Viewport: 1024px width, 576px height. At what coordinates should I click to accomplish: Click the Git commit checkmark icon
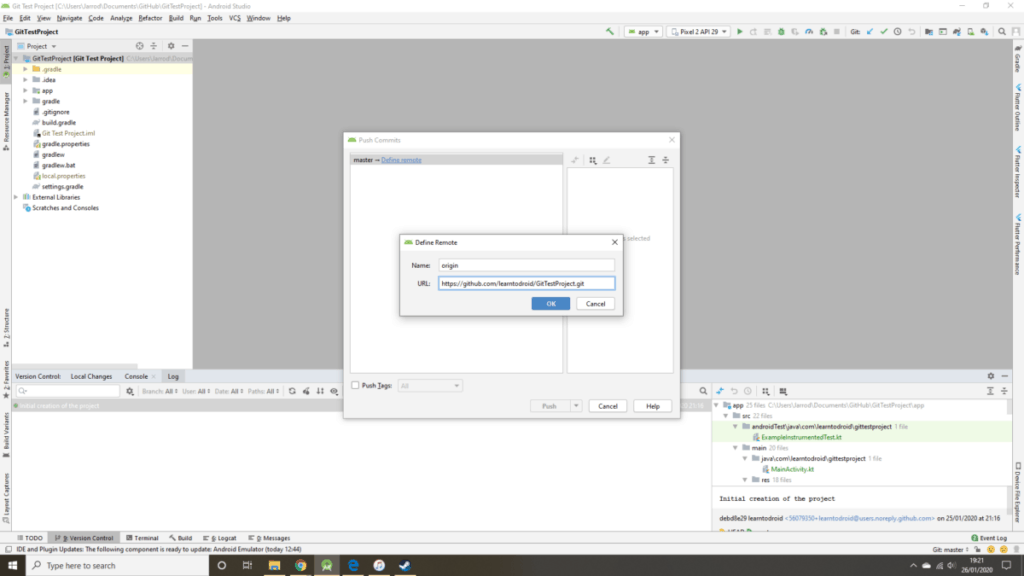[x=884, y=32]
